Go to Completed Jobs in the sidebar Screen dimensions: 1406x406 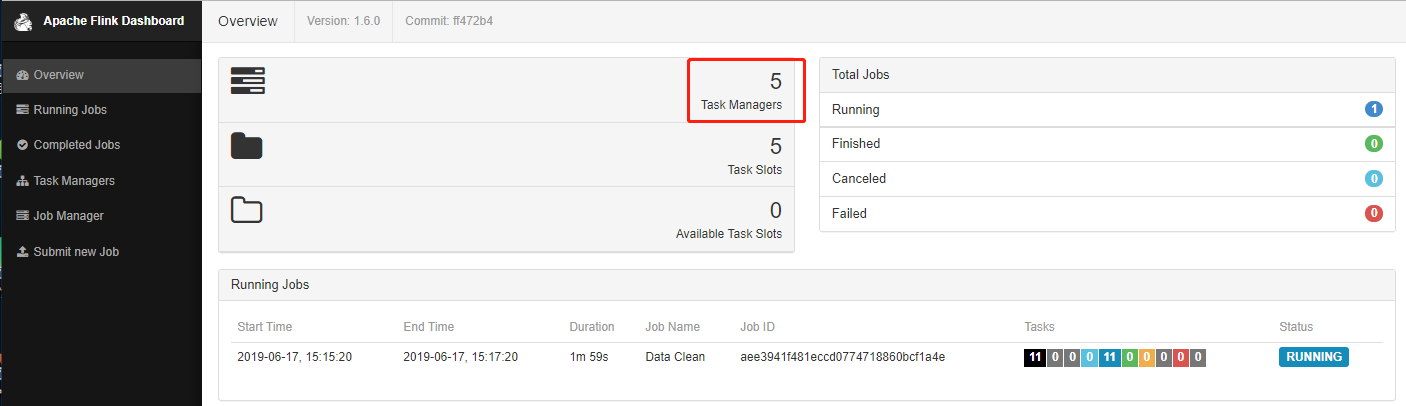pos(76,145)
